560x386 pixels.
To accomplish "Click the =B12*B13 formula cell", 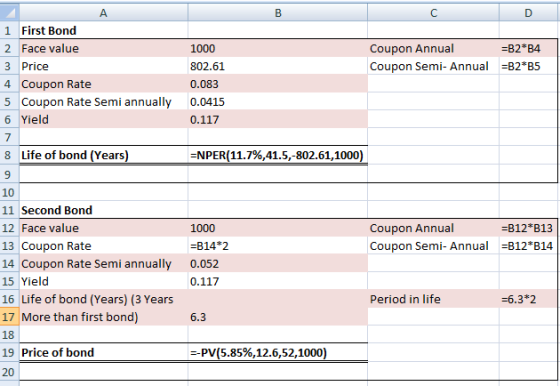I will tap(529, 228).
